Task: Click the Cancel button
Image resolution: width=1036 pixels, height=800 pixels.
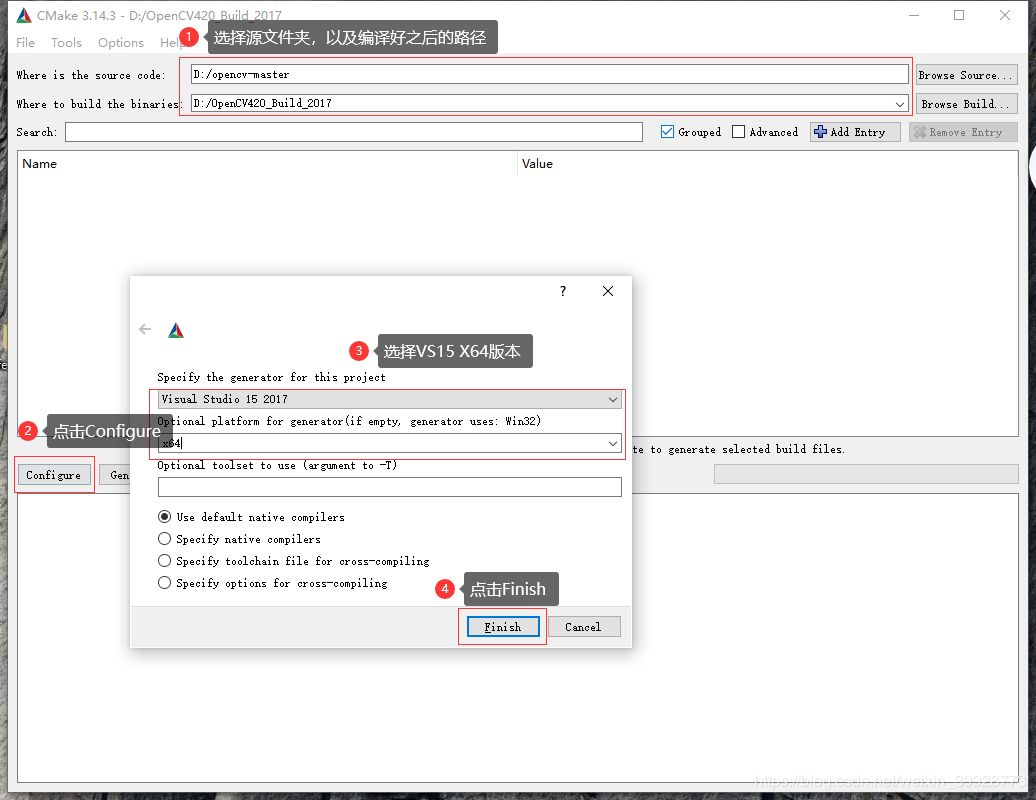Action: coord(583,626)
